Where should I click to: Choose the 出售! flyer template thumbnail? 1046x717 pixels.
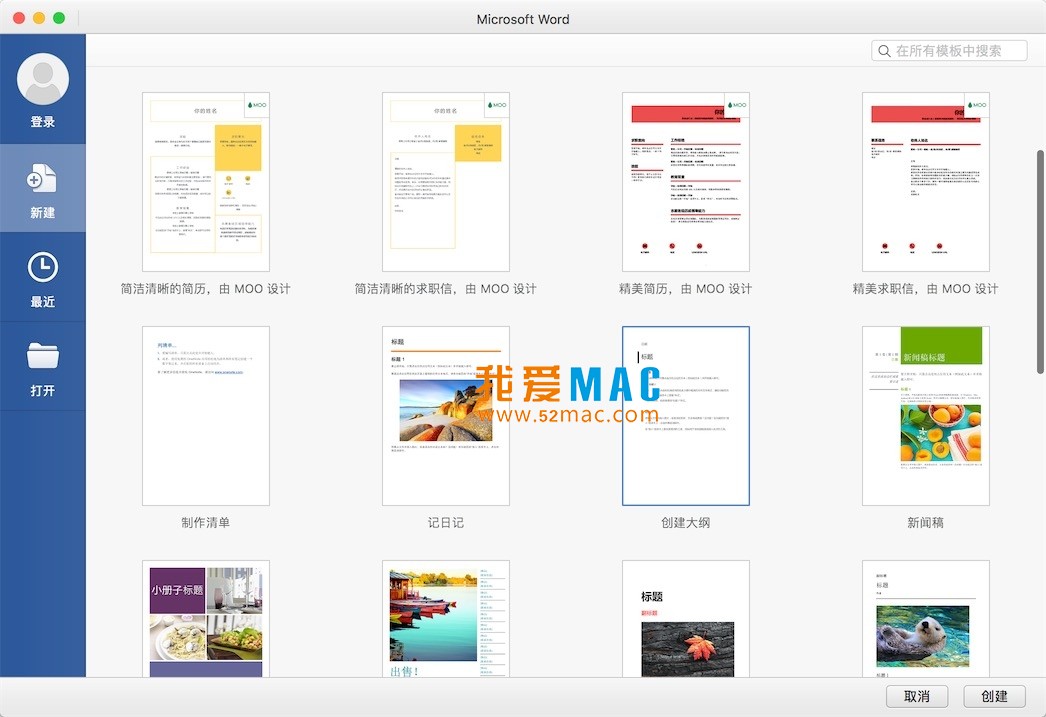[446, 619]
